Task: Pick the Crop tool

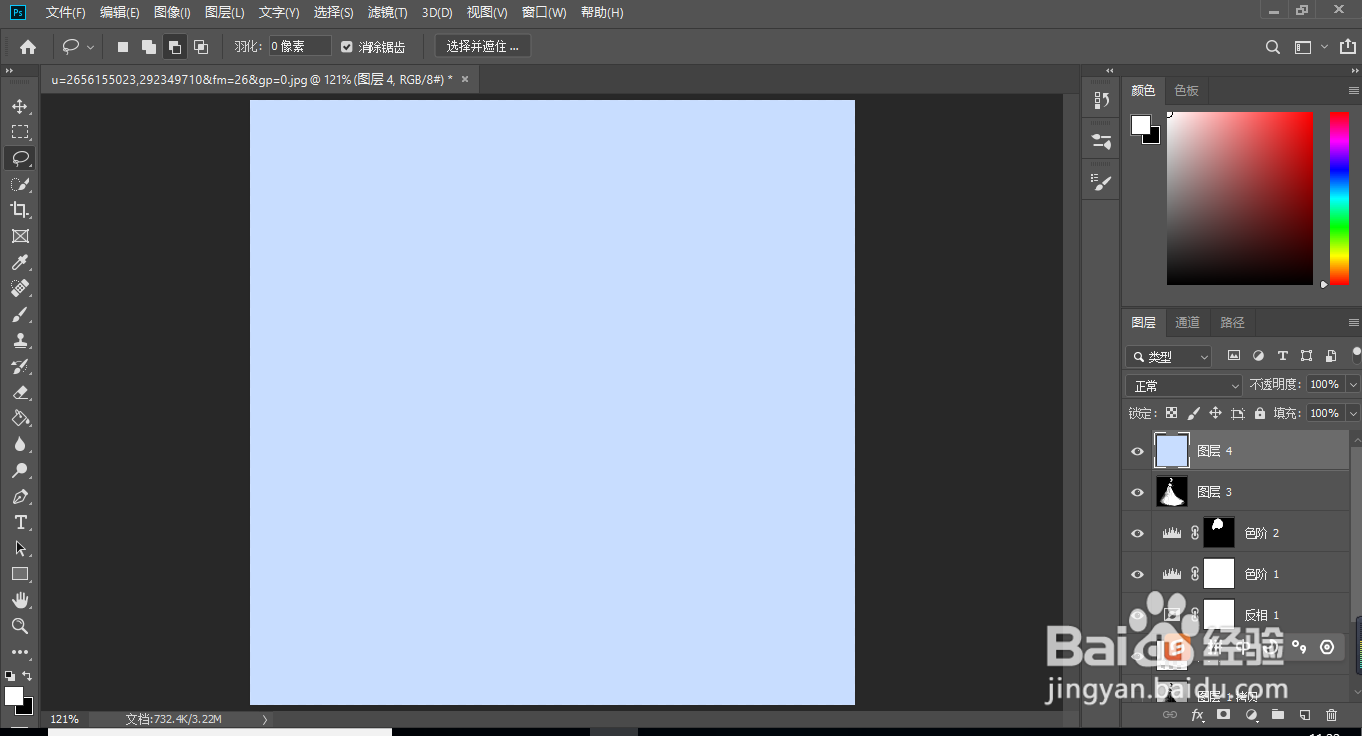Action: click(x=20, y=210)
